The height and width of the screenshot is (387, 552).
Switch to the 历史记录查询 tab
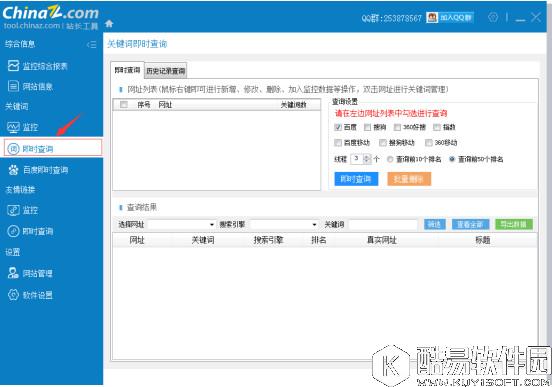165,71
